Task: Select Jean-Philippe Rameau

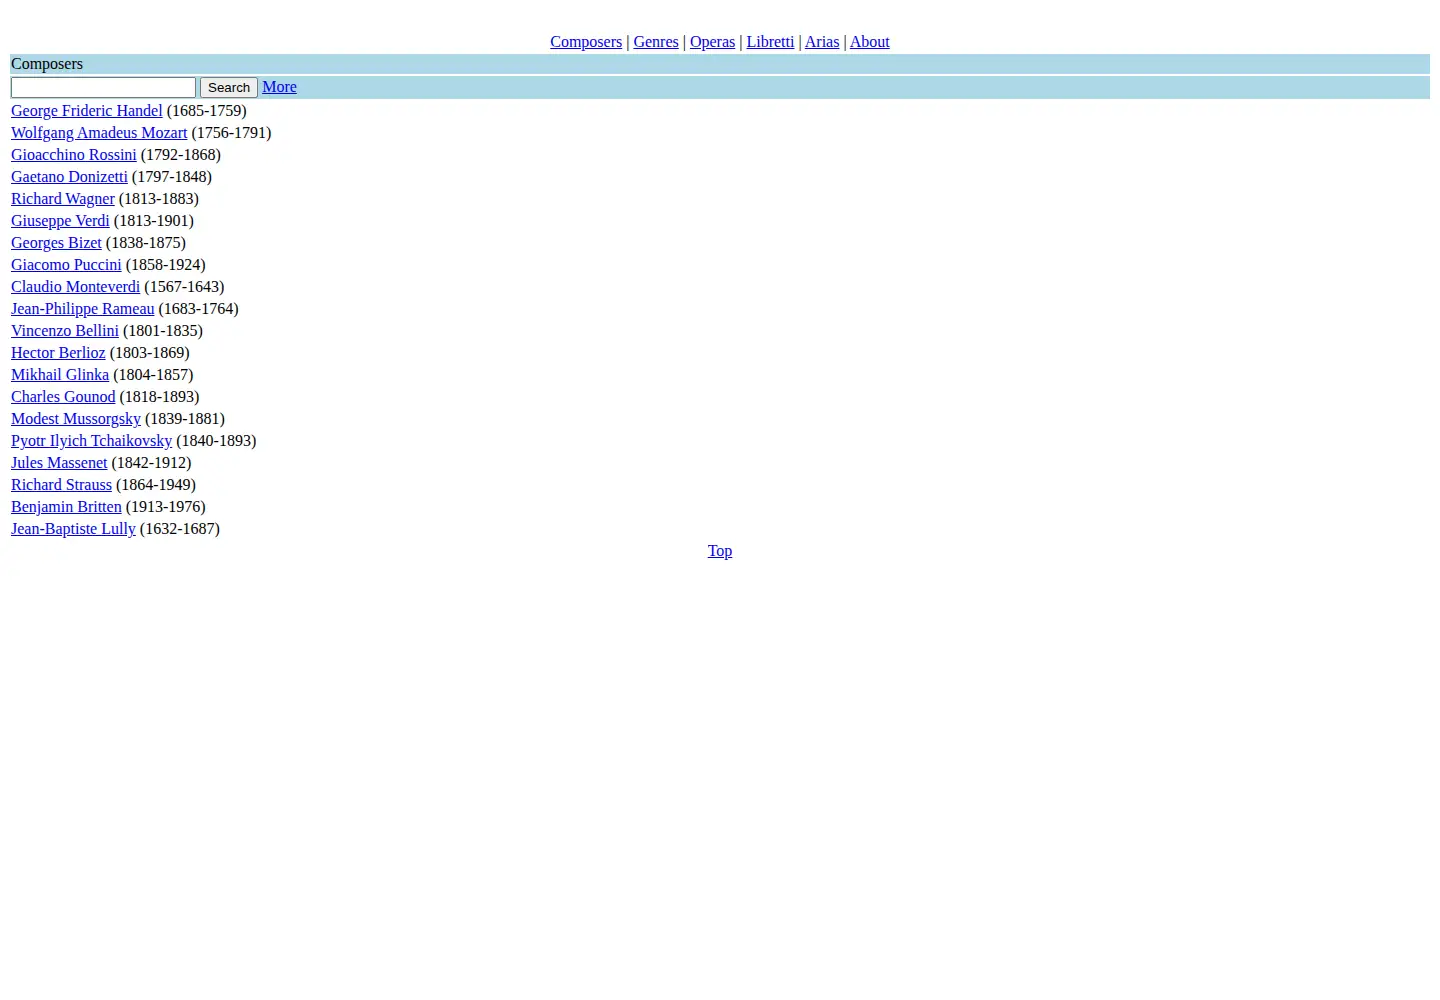Action: (x=83, y=309)
